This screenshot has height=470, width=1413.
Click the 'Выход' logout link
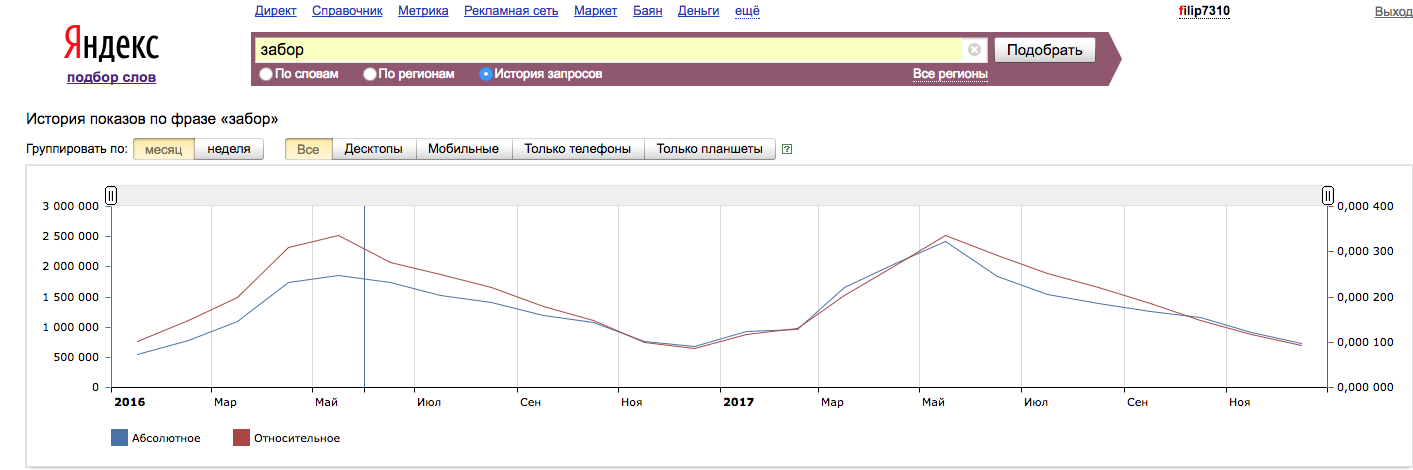click(x=1393, y=11)
